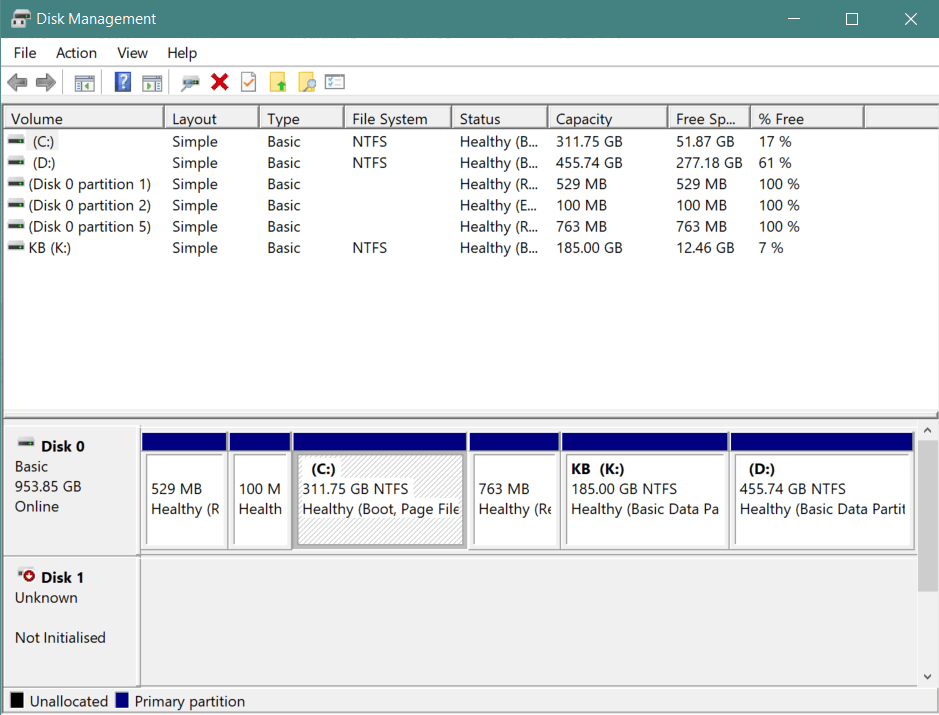Viewport: 939px width, 715px height.
Task: Click the folder with green arrow icon
Action: (x=278, y=82)
